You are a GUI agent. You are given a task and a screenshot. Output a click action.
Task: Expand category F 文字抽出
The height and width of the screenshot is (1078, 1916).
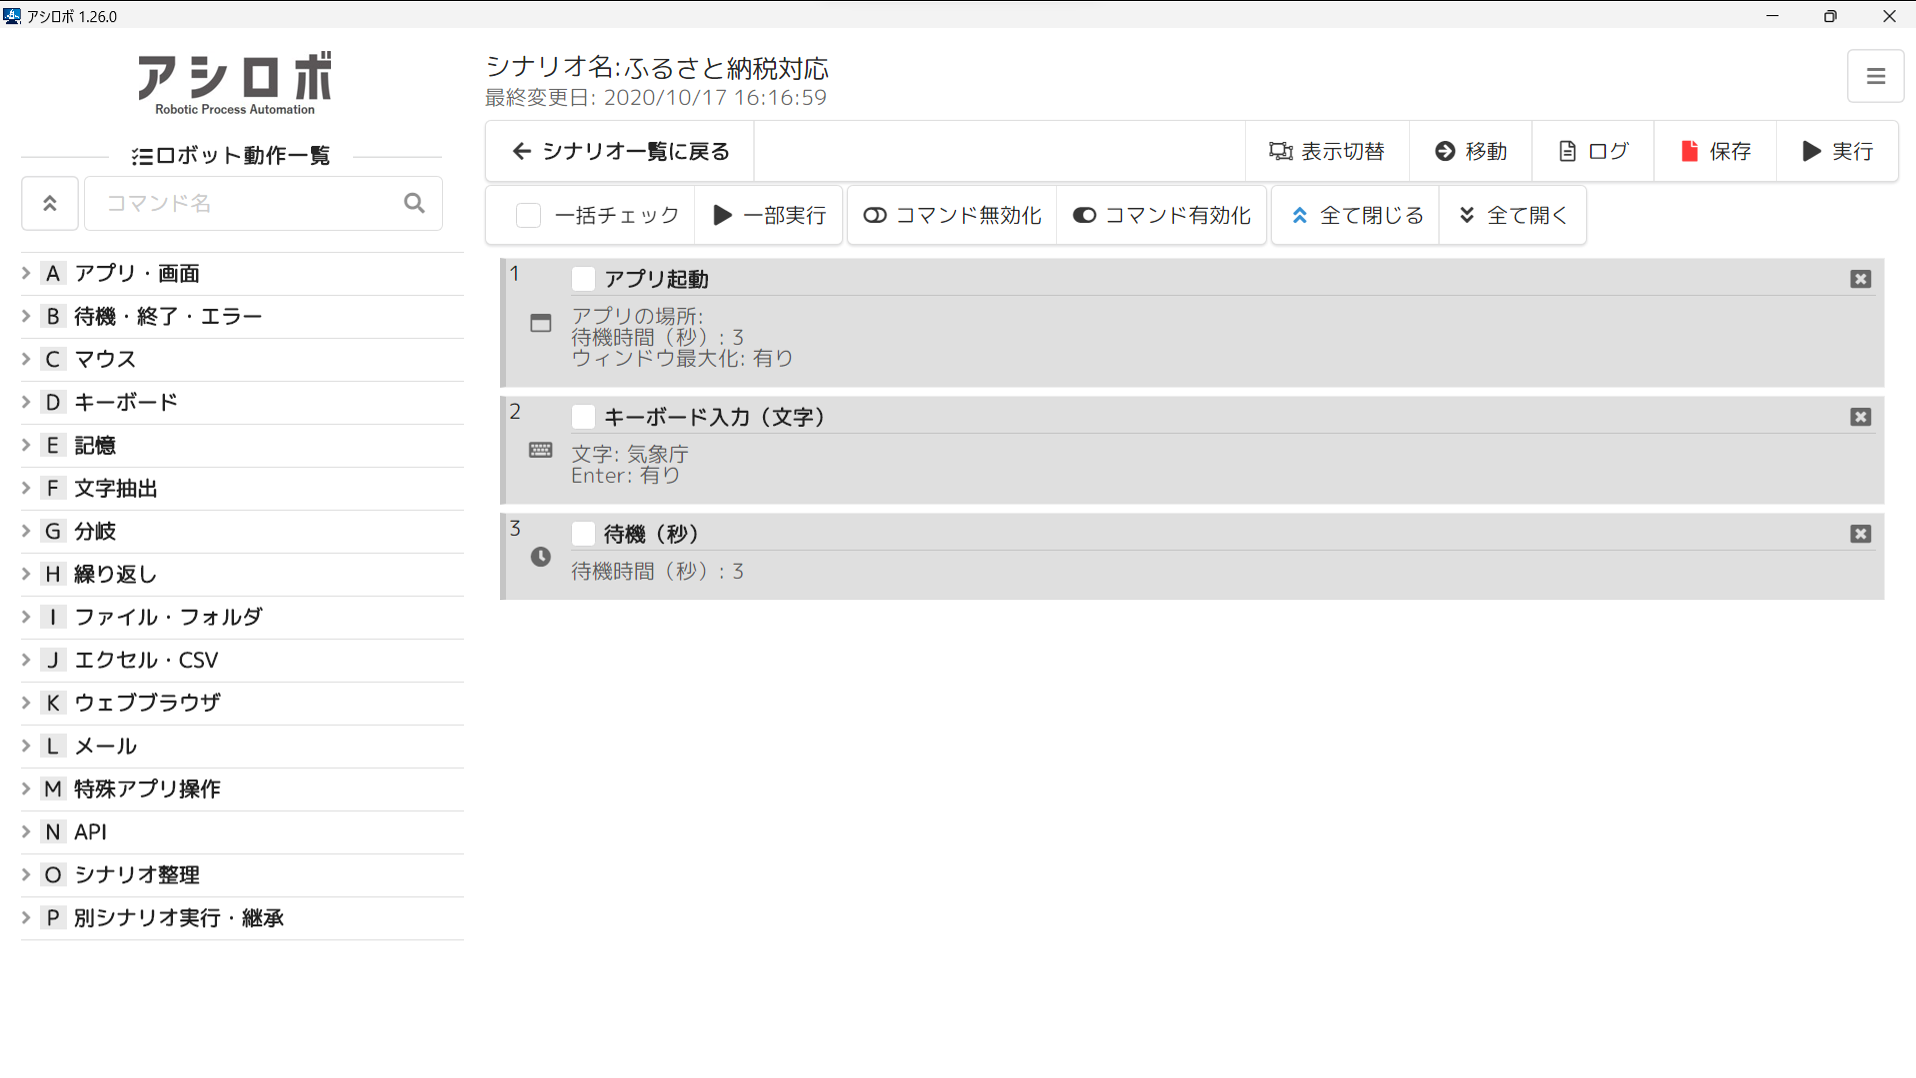[x=242, y=488]
